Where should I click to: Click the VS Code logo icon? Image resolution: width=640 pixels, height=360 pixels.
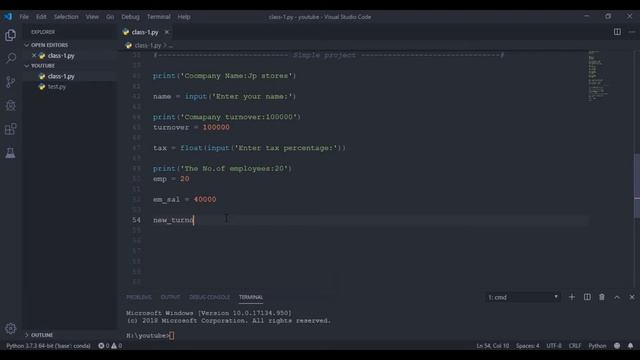click(8, 17)
